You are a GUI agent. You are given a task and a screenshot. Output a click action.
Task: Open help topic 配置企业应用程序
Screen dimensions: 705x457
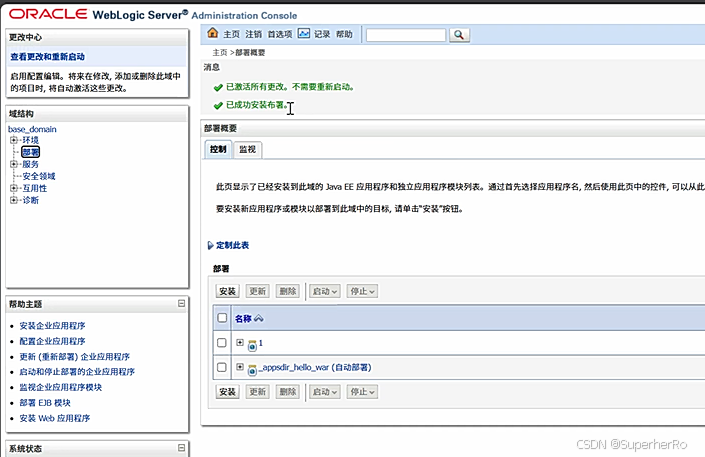pyautogui.click(x=53, y=341)
